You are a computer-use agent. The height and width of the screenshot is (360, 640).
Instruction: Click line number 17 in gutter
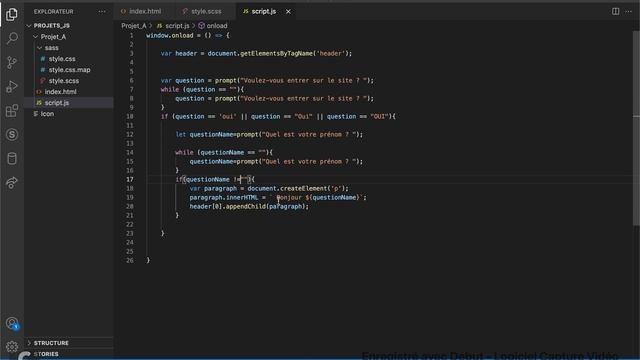coord(130,179)
